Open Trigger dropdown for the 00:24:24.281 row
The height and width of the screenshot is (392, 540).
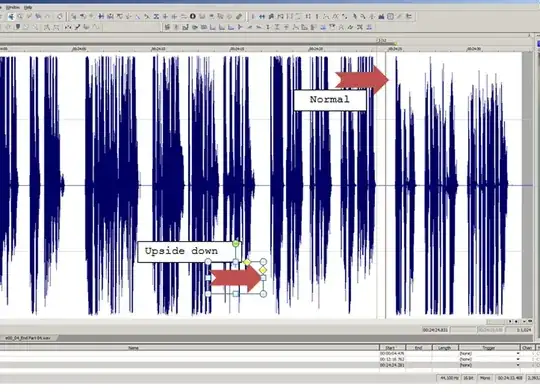click(x=518, y=365)
